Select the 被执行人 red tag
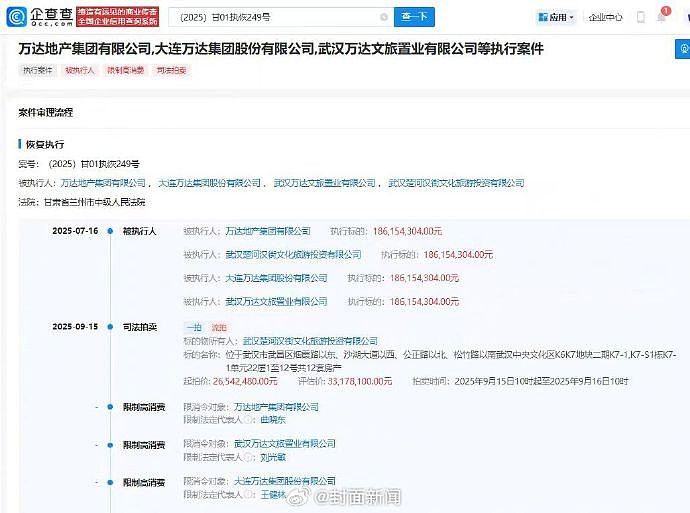The image size is (690, 513). (x=80, y=70)
